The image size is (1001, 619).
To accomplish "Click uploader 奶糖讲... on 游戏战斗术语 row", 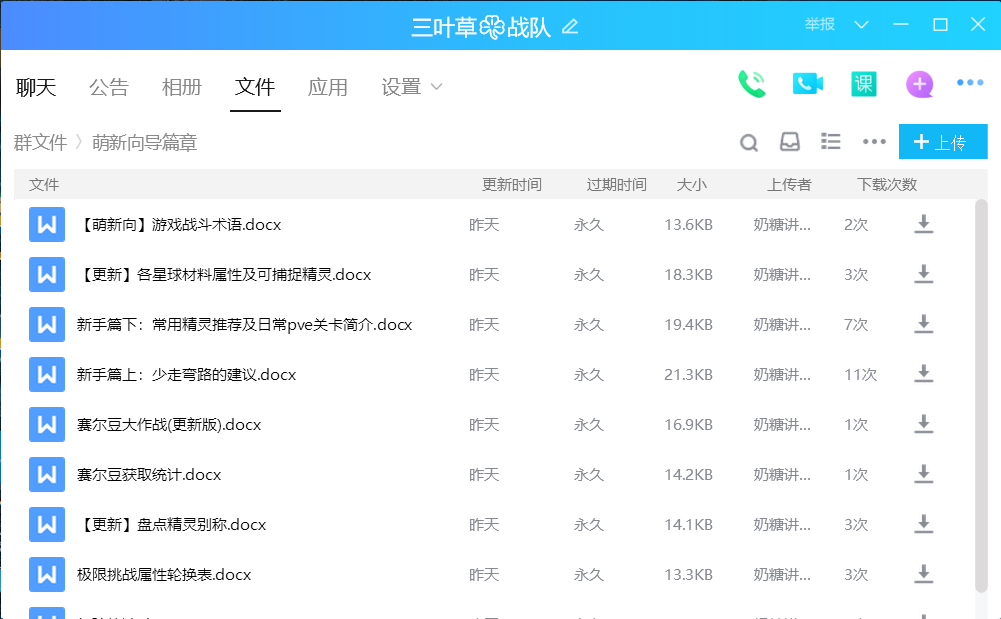I will click(x=782, y=225).
